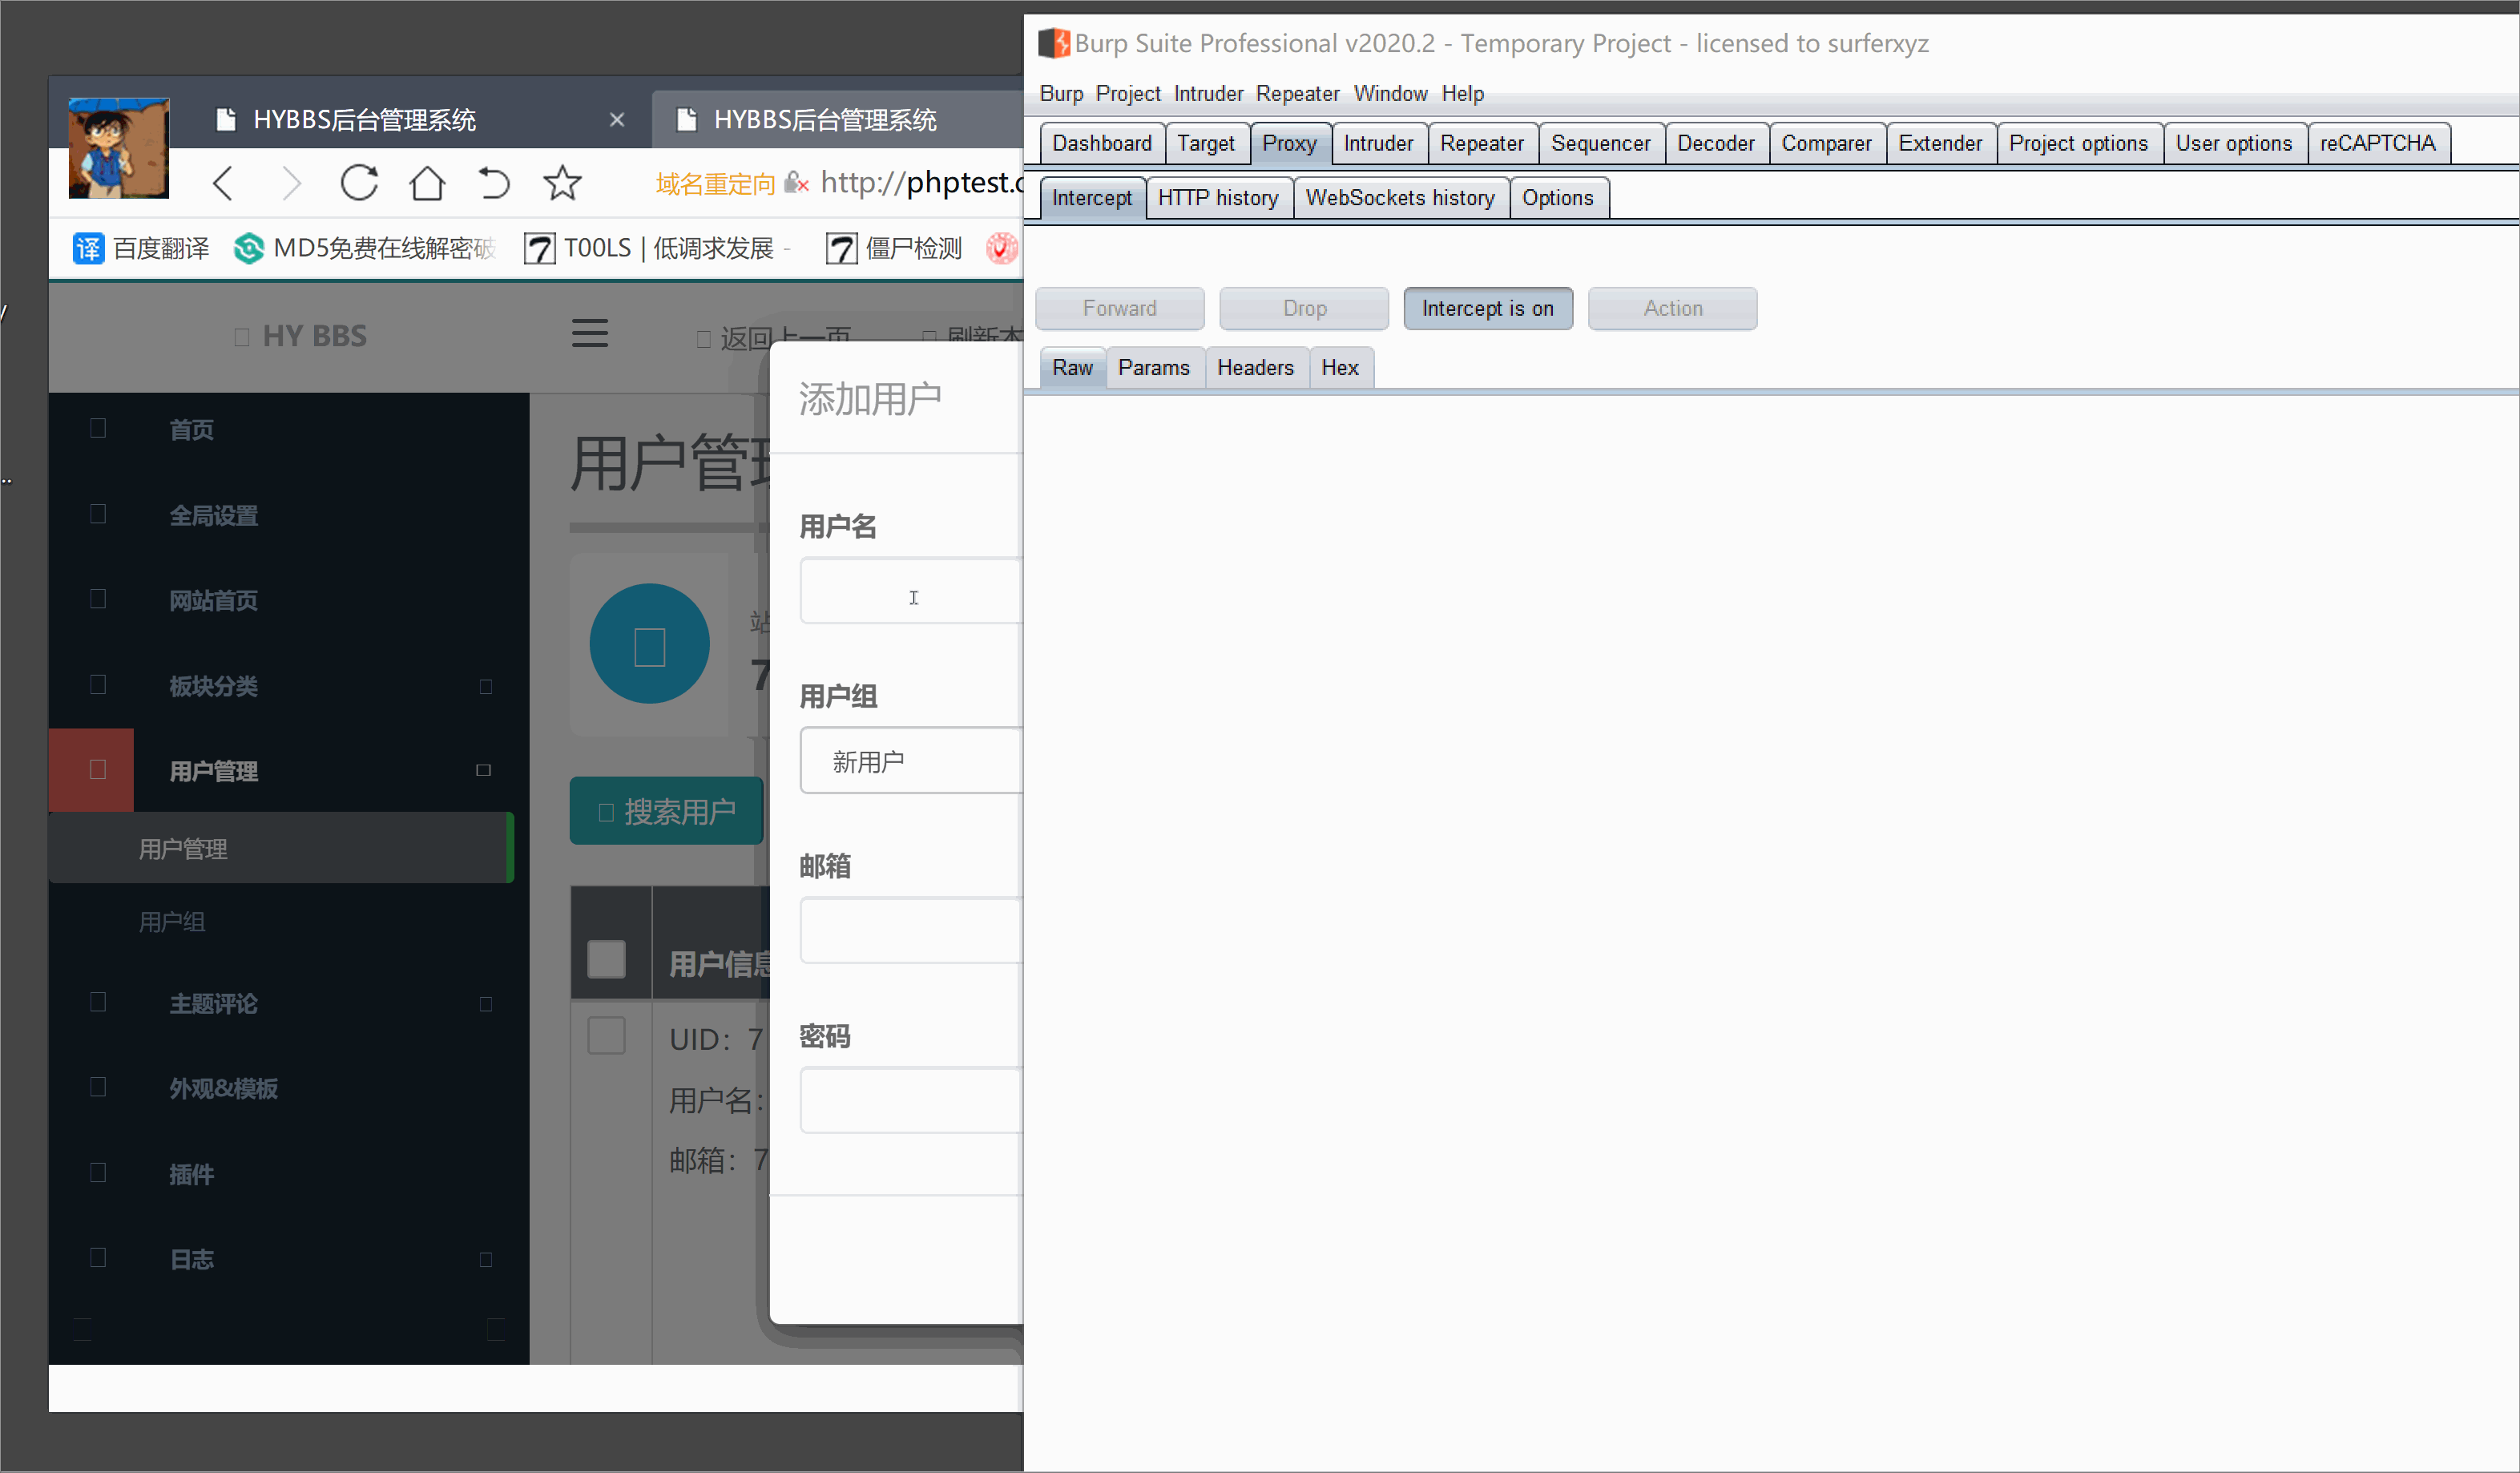This screenshot has height=1473, width=2520.
Task: Check the individual user row checkbox
Action: [x=608, y=1036]
